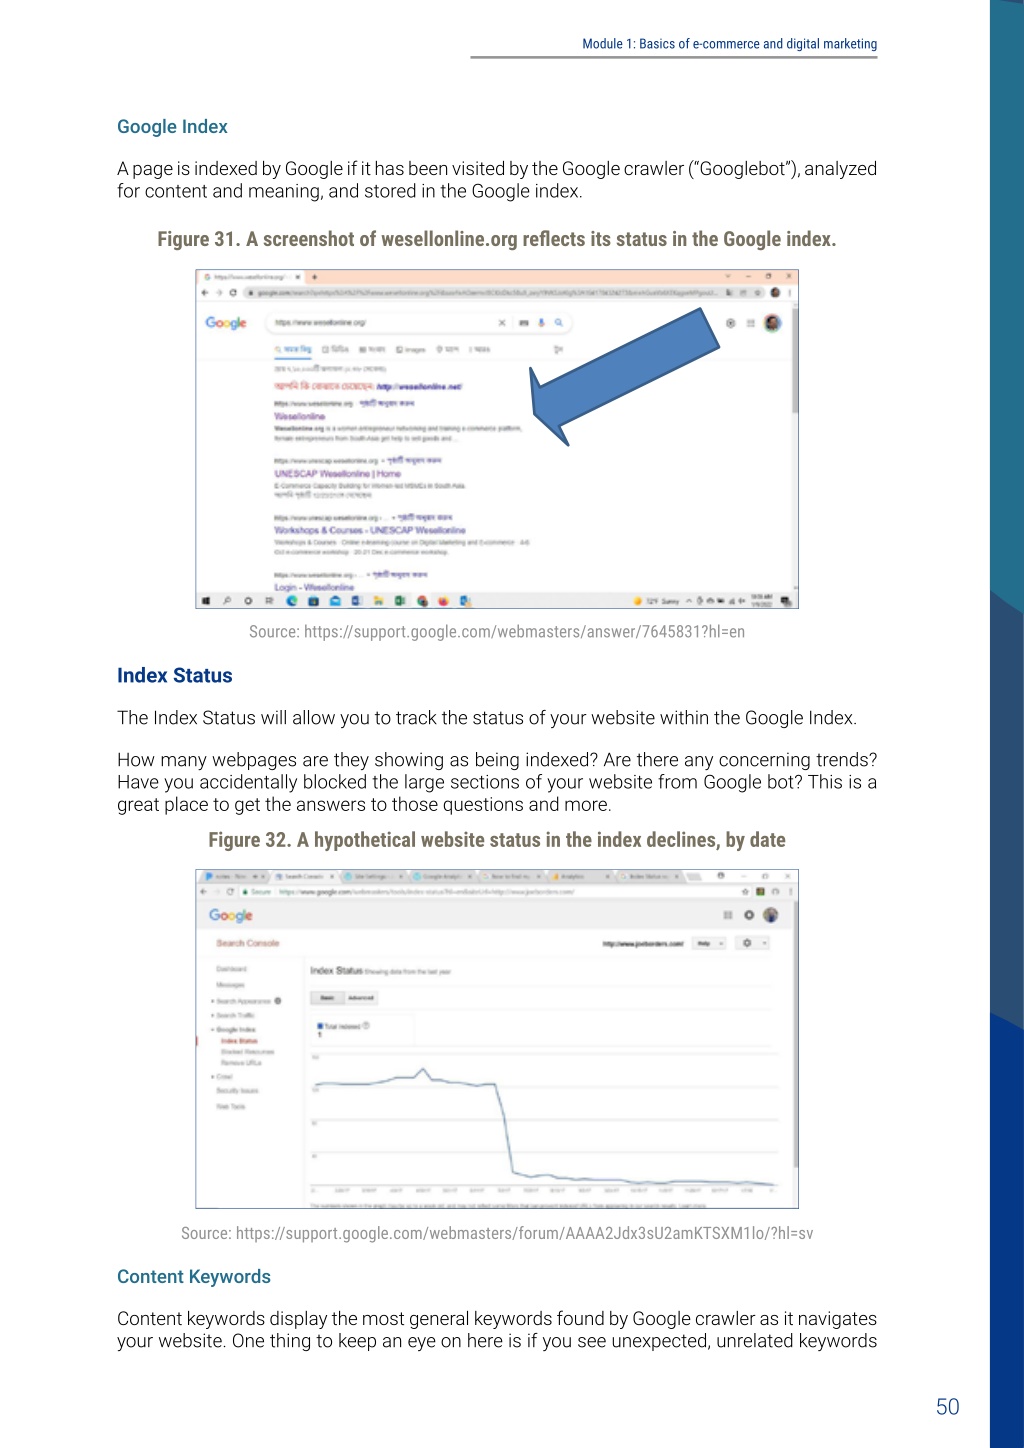
Task: Click the info icon next to Search Appearance
Action: 278,1000
